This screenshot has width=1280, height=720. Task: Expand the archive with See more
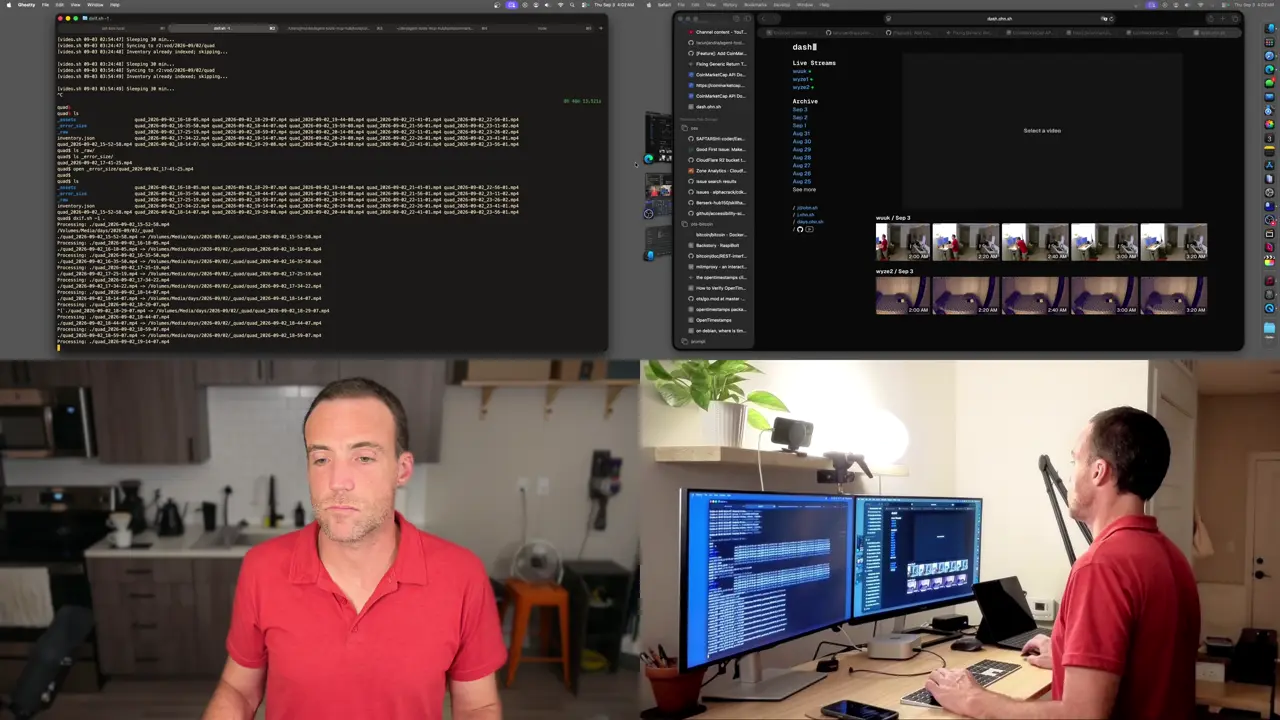coord(804,189)
